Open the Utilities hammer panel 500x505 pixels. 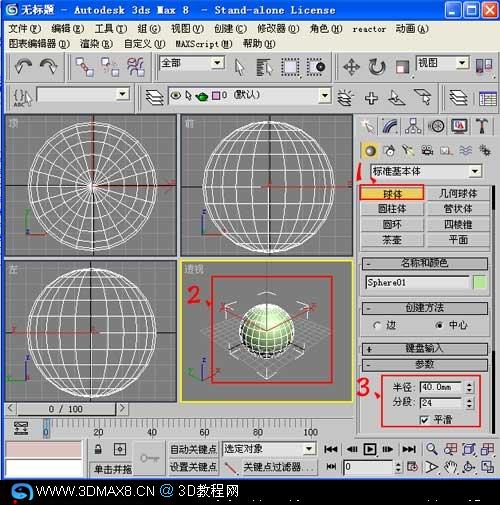click(482, 126)
